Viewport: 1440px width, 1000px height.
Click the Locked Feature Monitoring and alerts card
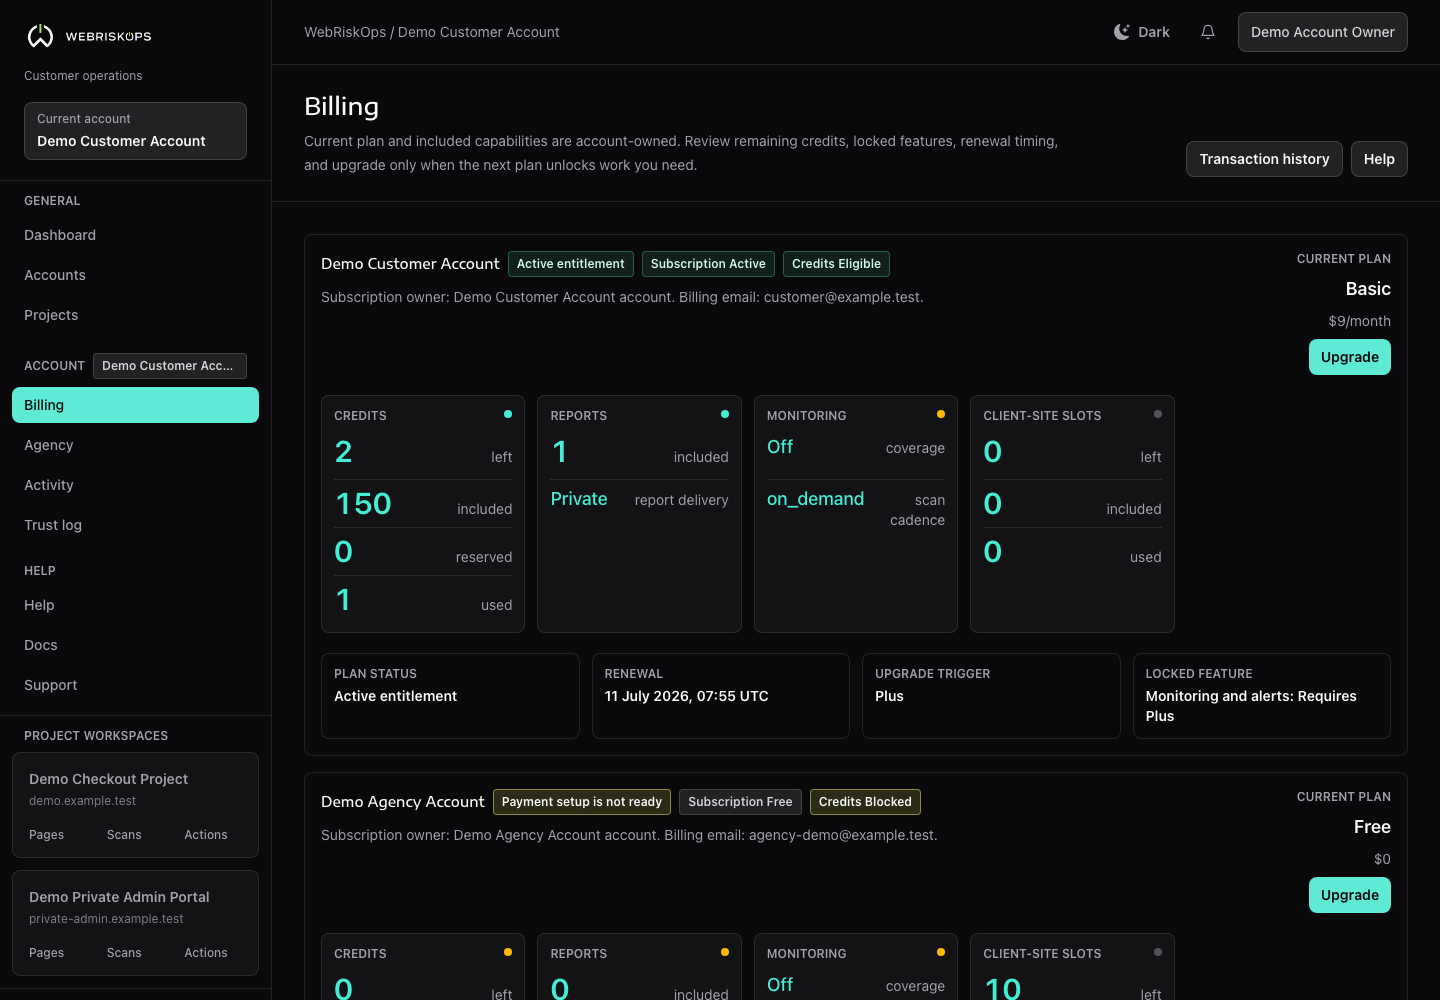point(1261,696)
